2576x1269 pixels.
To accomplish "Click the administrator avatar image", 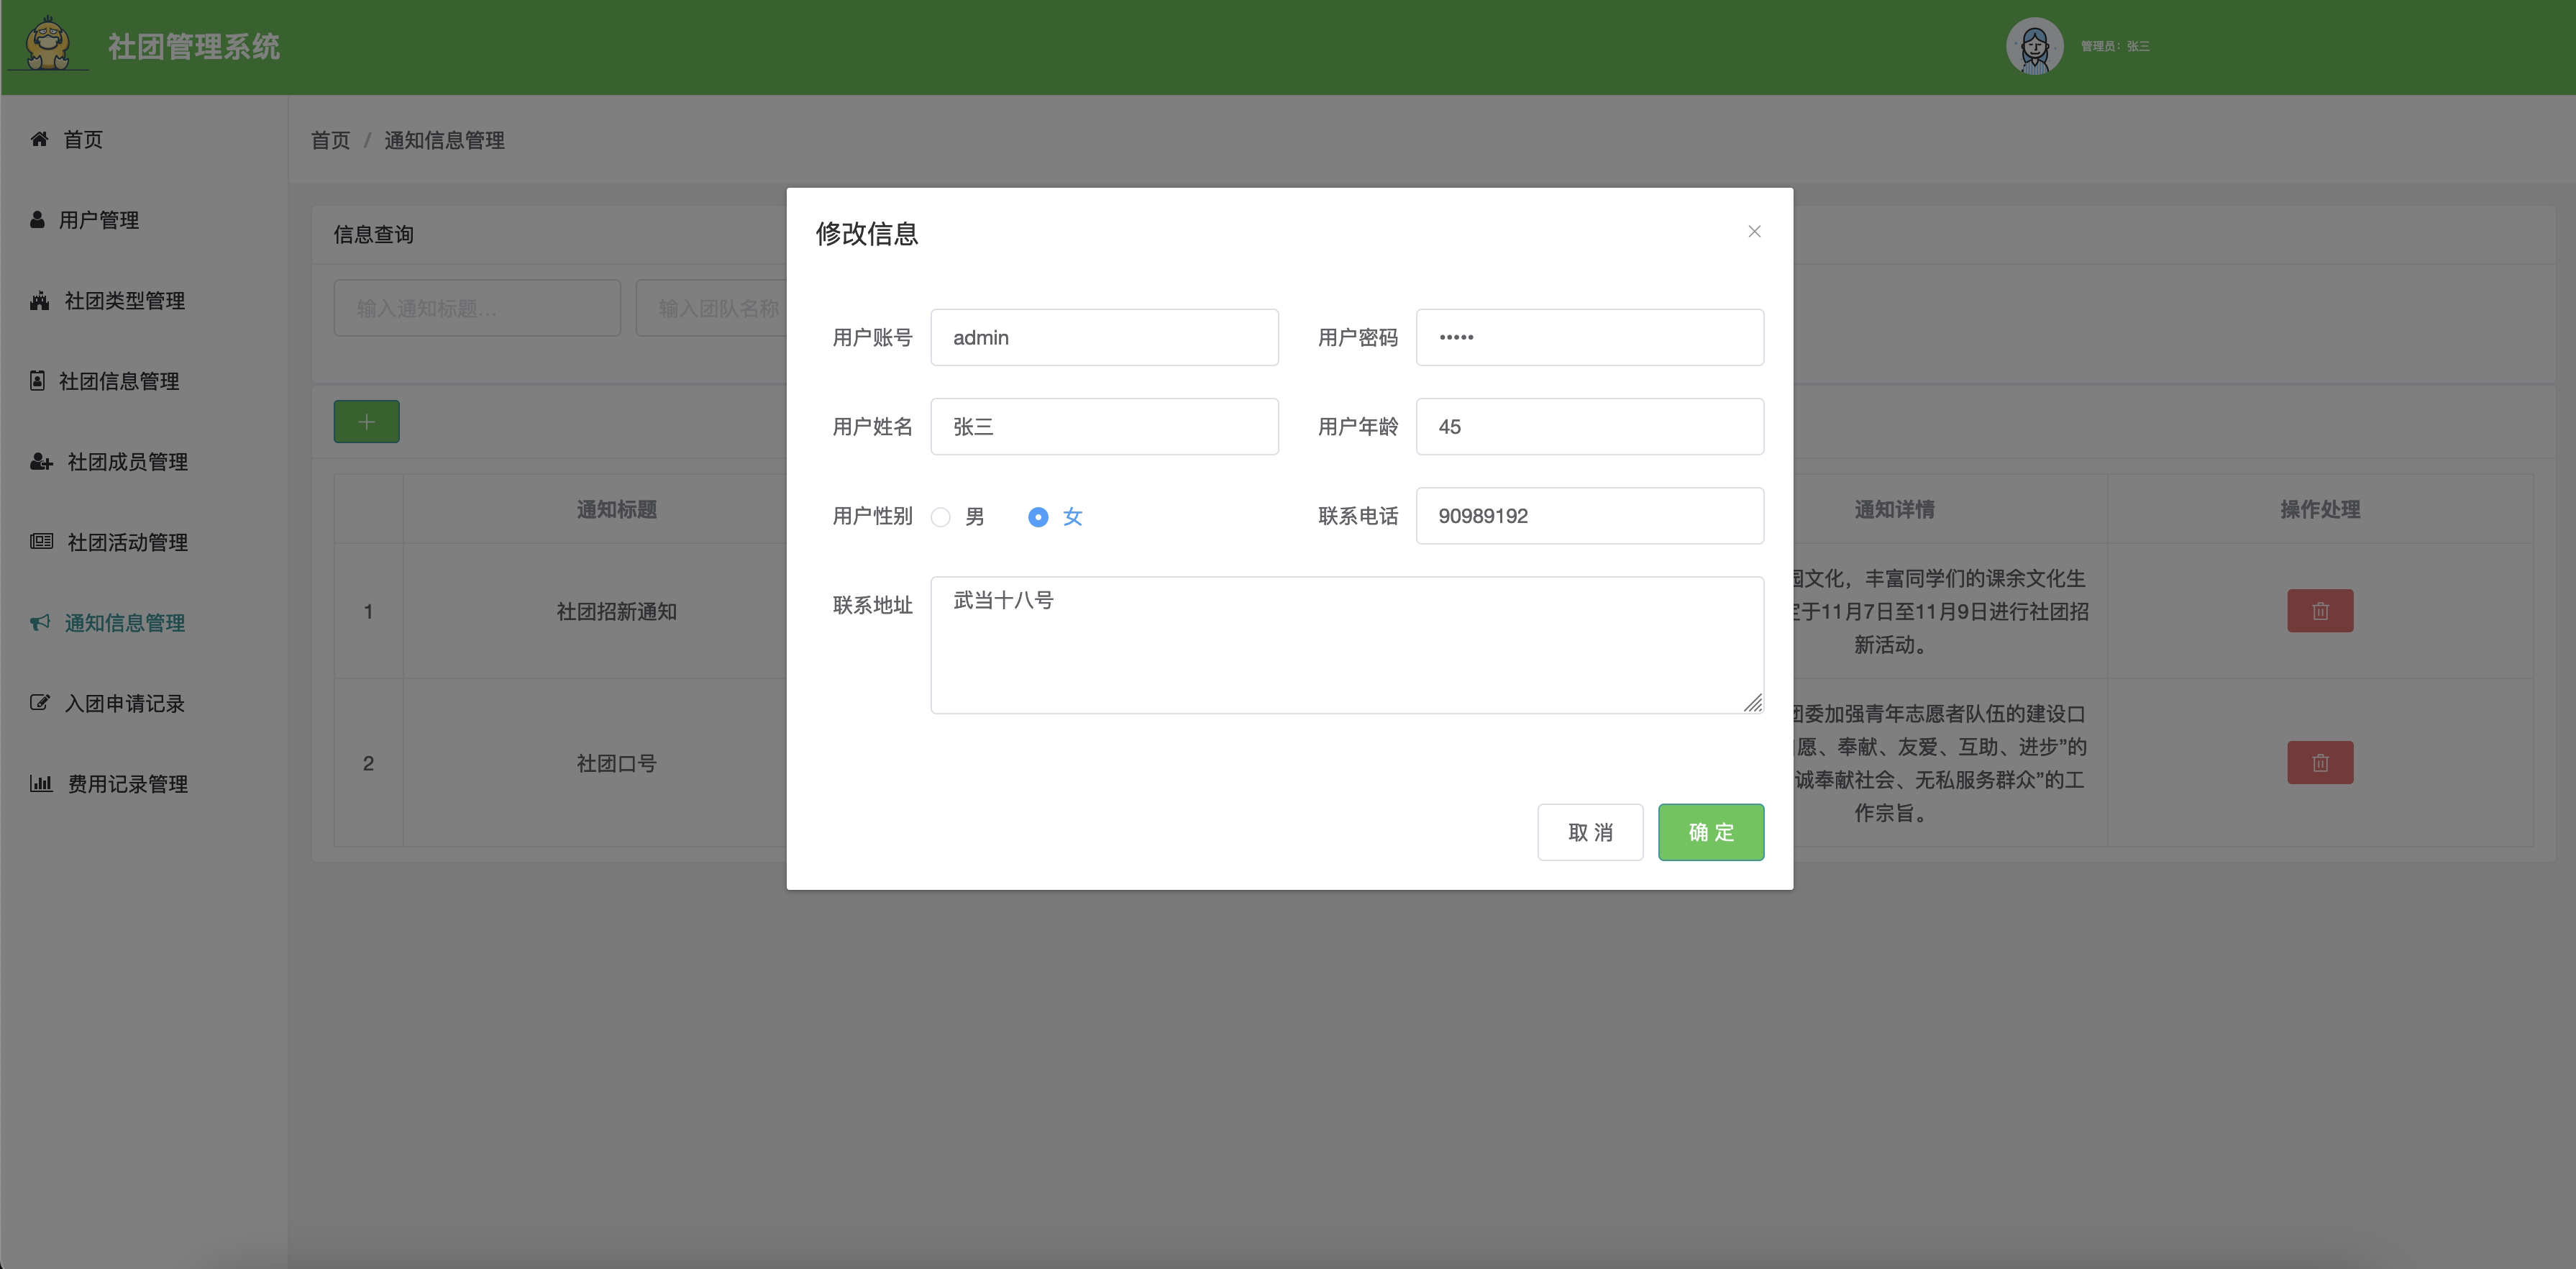I will (2034, 46).
